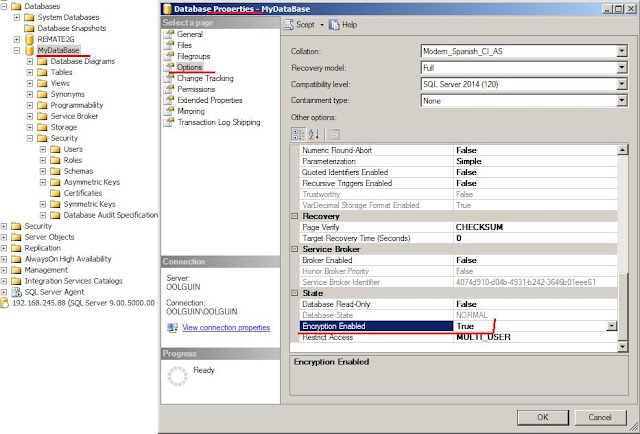Click the OK button

[x=543, y=417]
